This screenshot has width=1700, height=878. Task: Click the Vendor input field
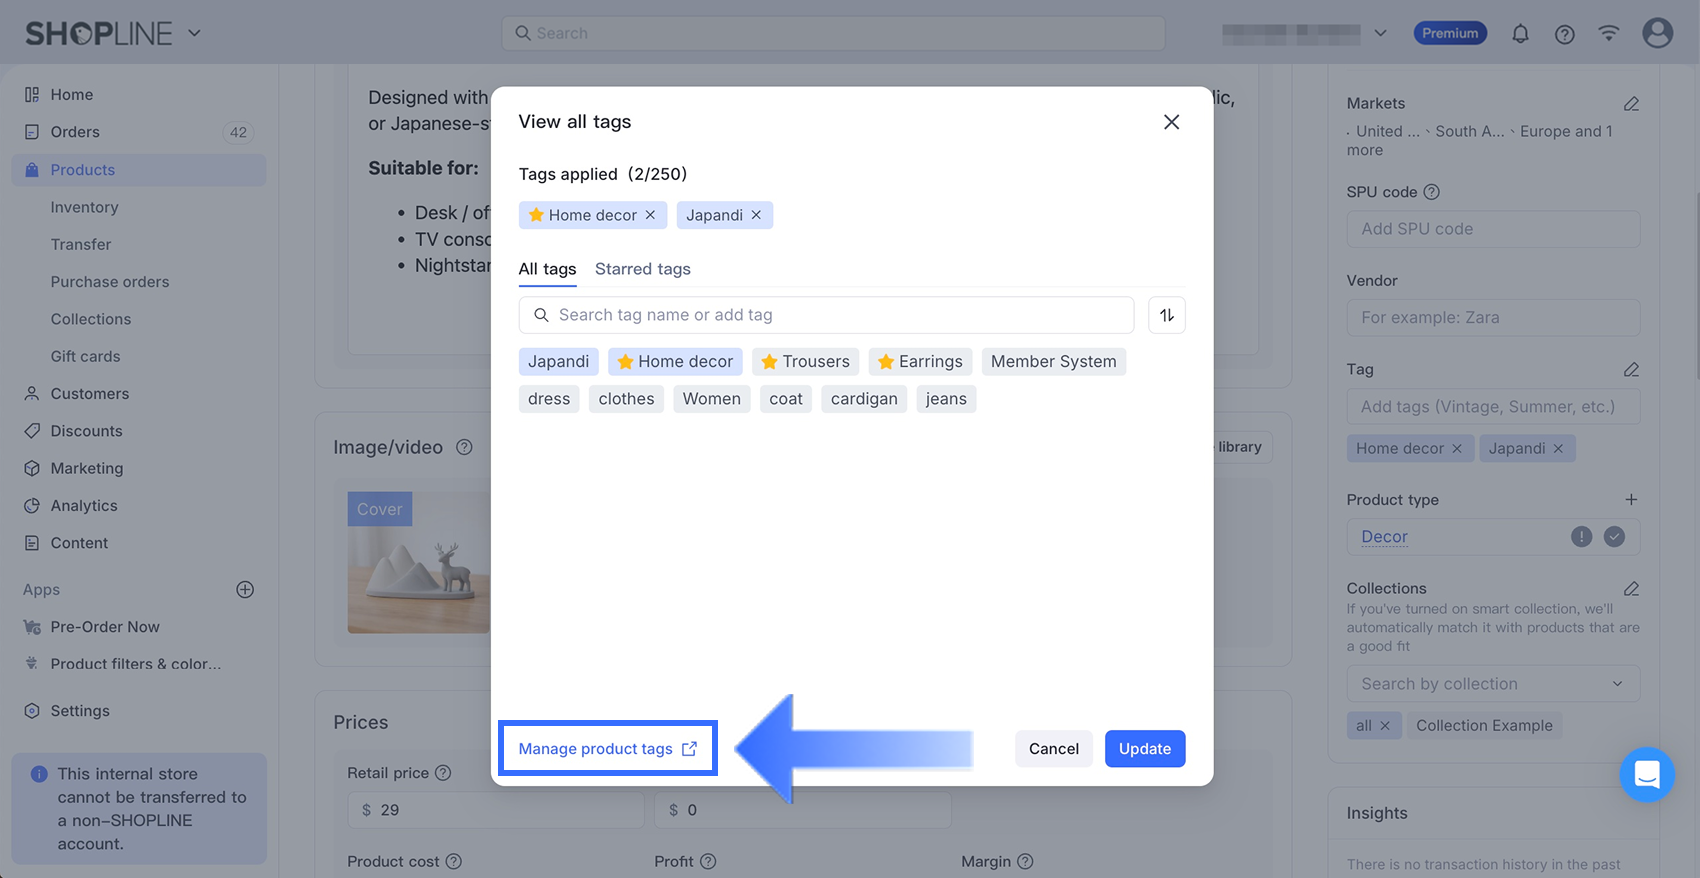click(1493, 318)
